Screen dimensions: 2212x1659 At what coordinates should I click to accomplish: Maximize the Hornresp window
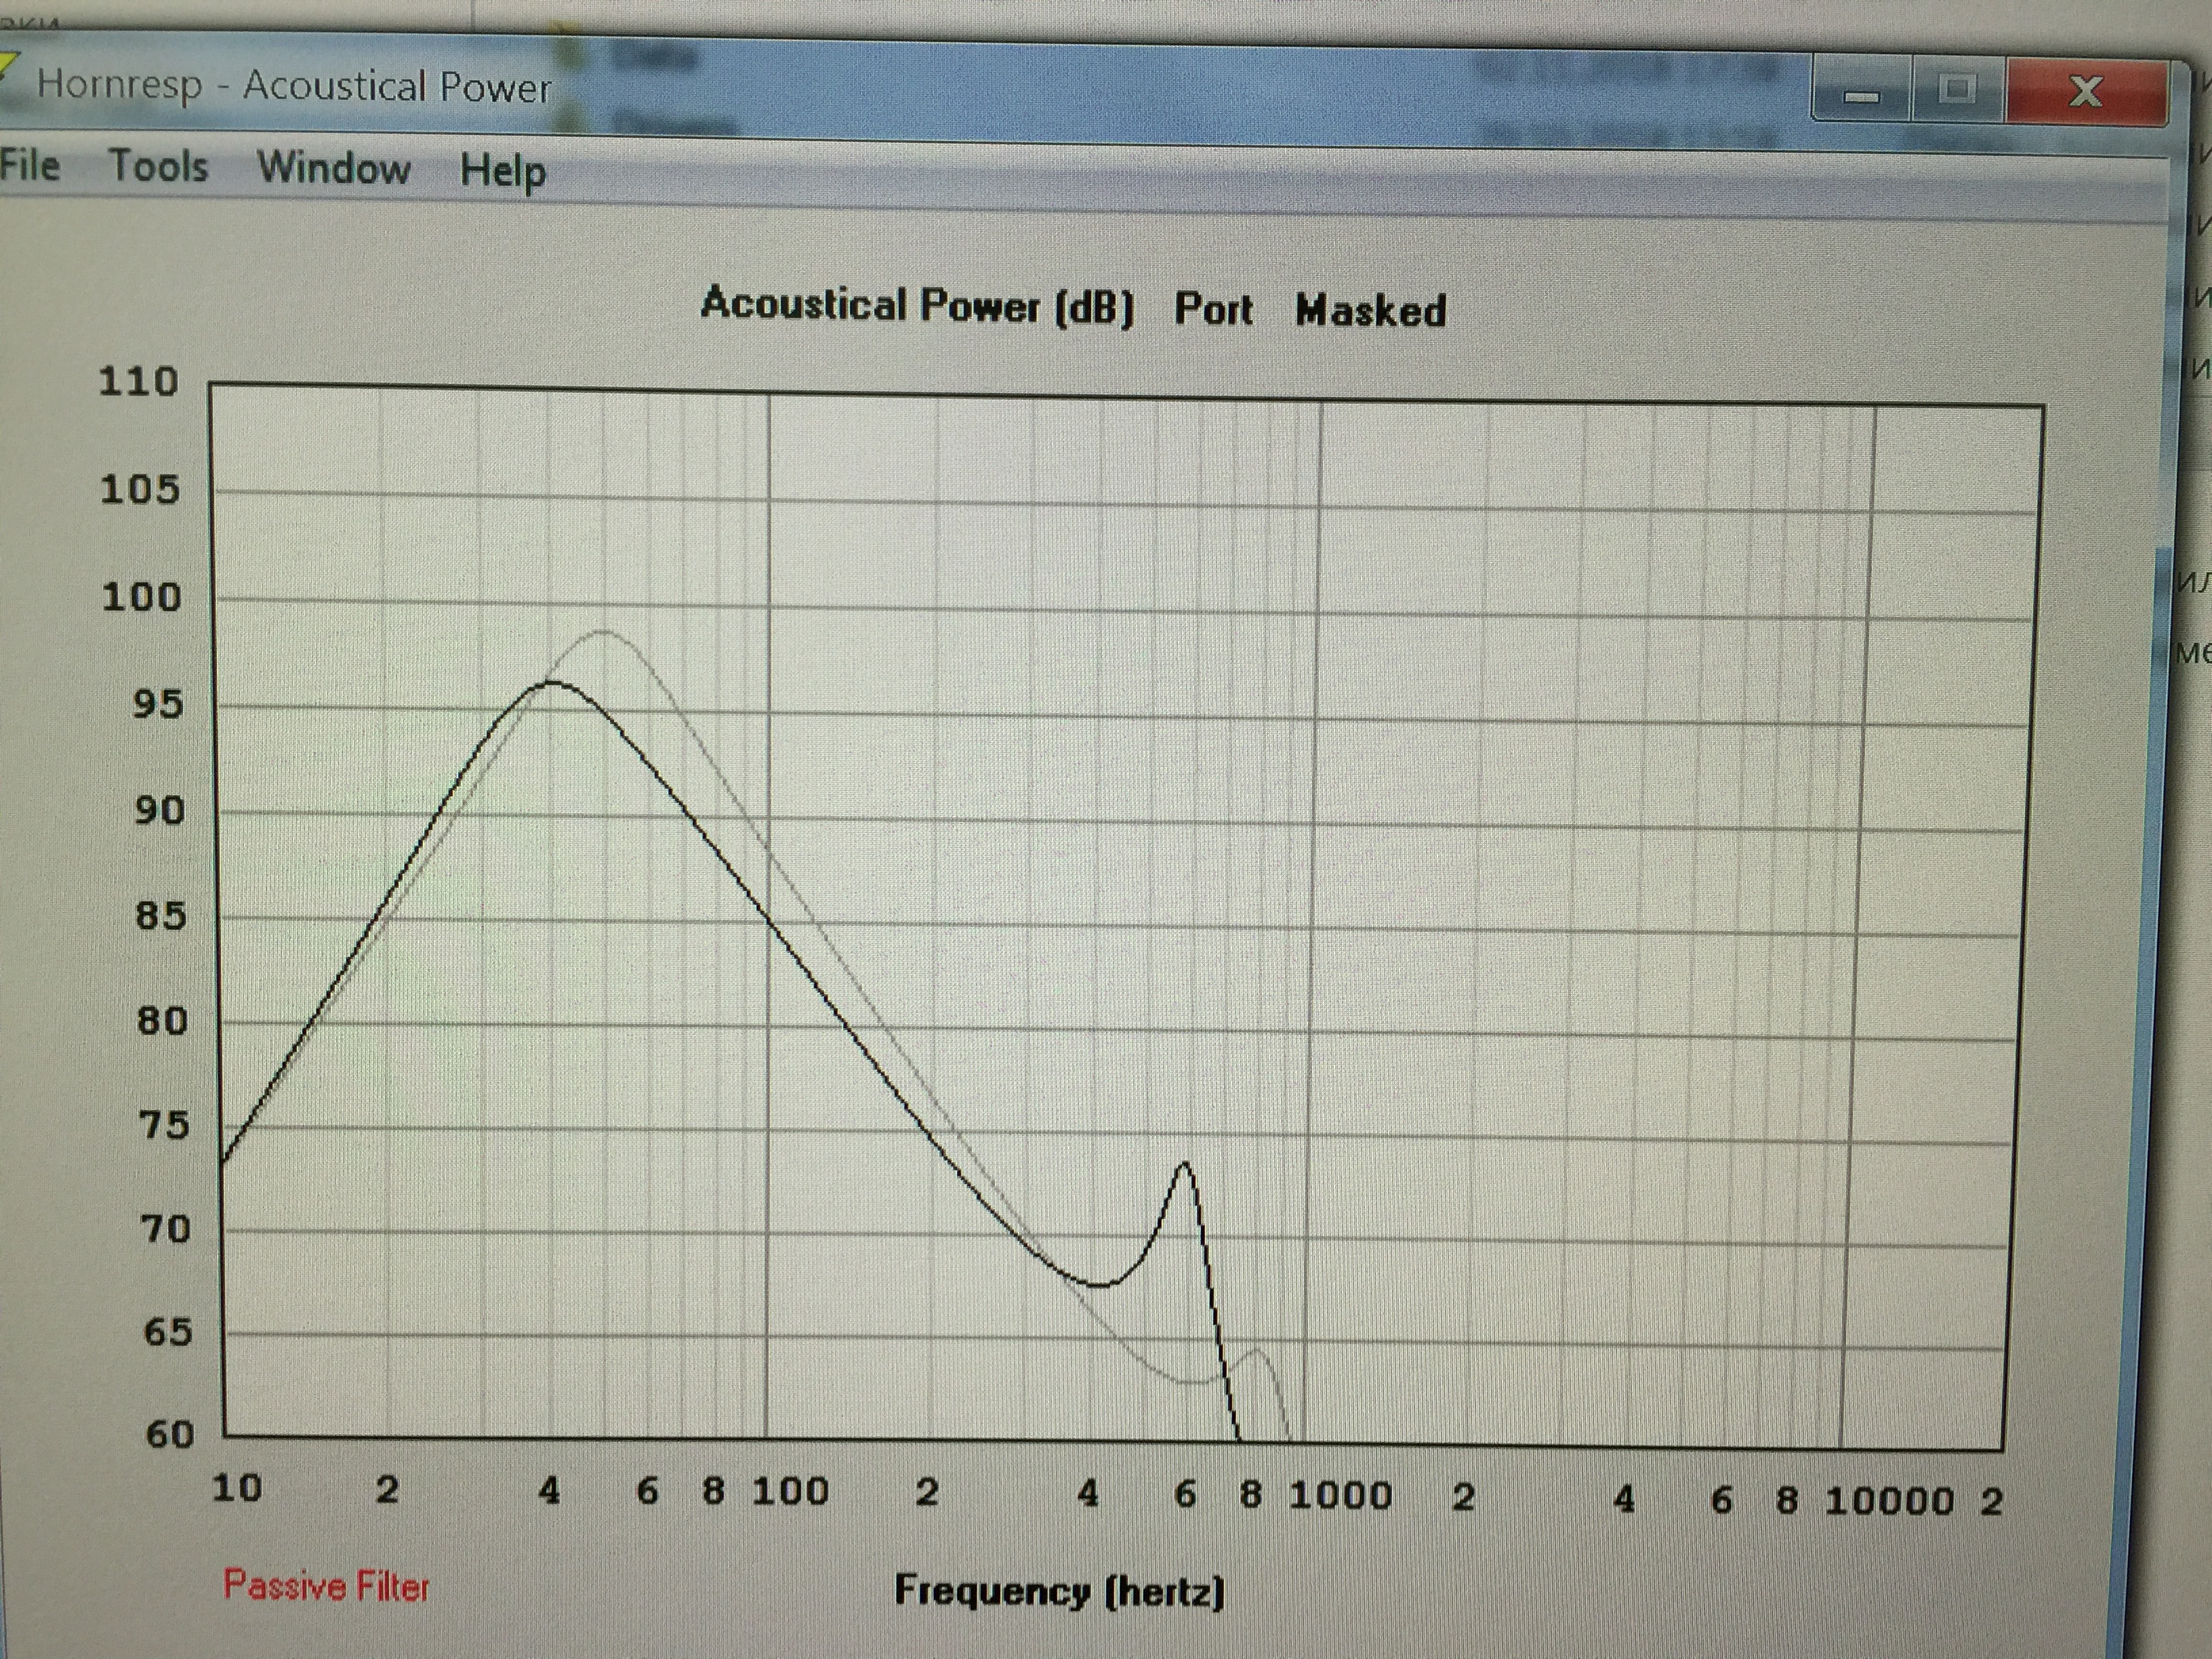click(x=1957, y=91)
